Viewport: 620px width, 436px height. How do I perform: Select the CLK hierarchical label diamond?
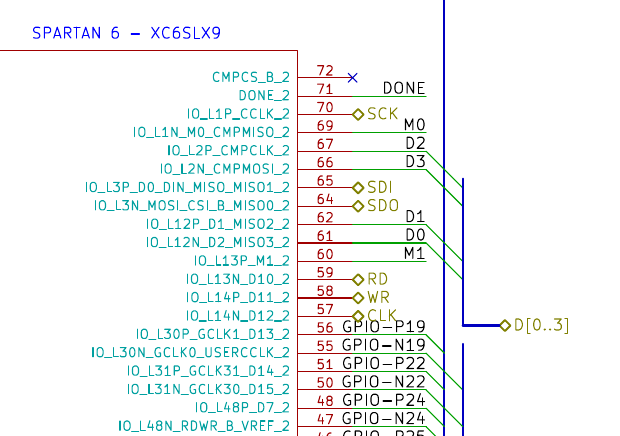[x=358, y=316]
